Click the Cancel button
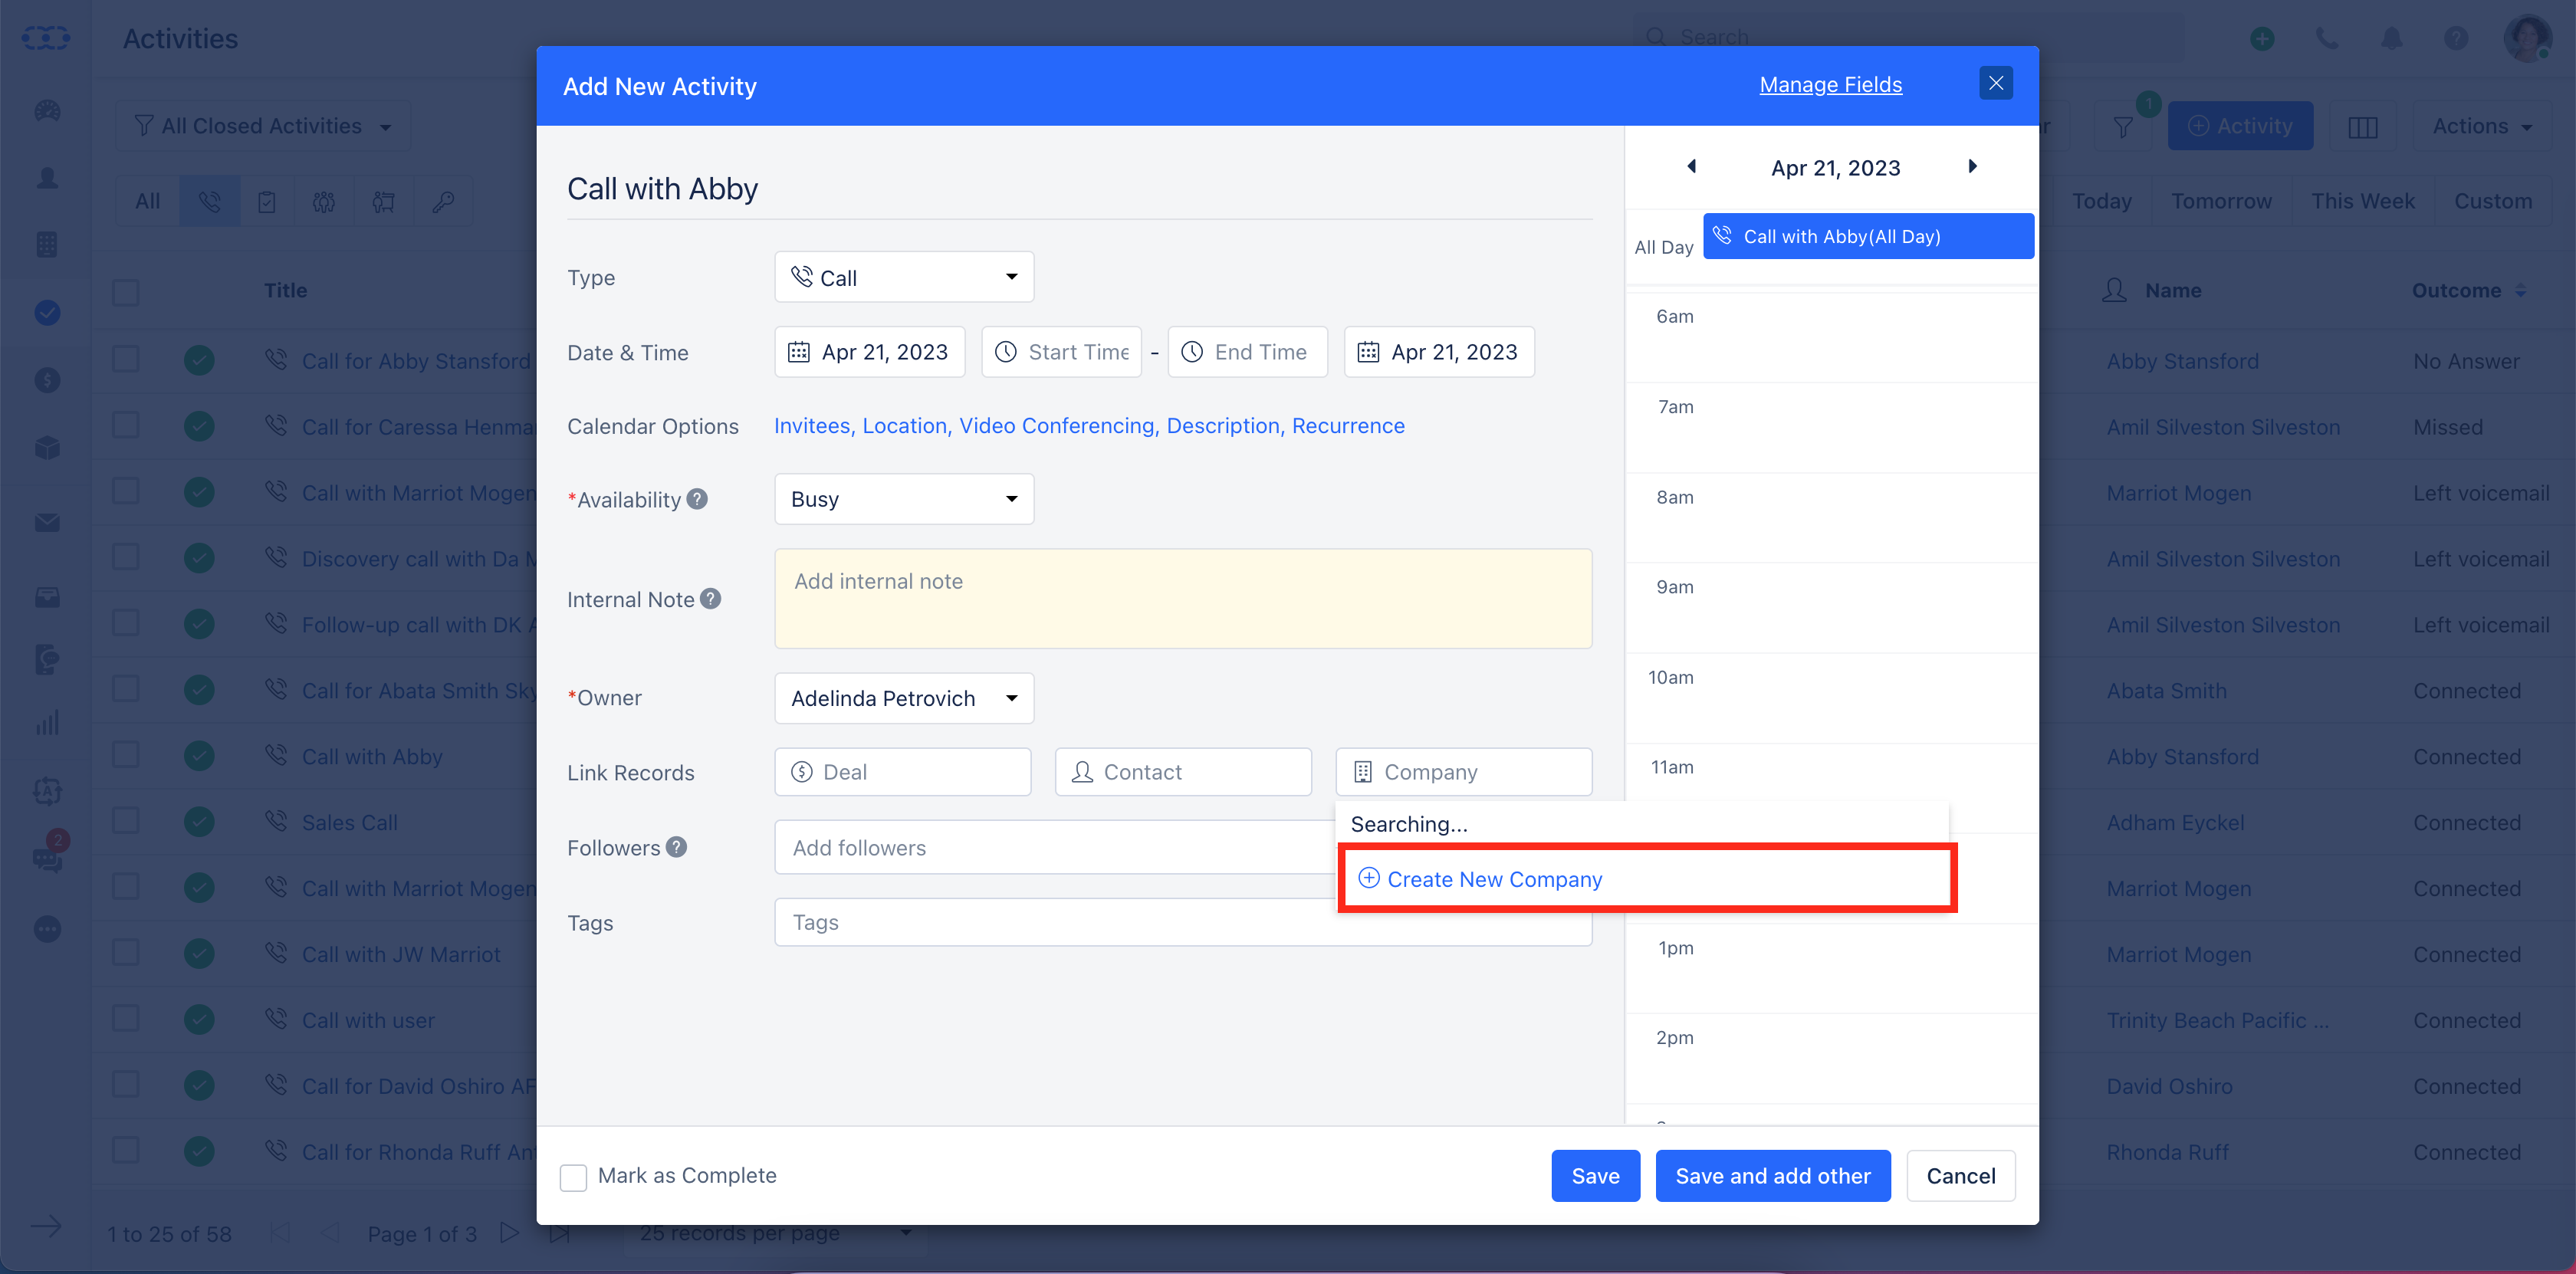Viewport: 2576px width, 1274px height. [1960, 1176]
